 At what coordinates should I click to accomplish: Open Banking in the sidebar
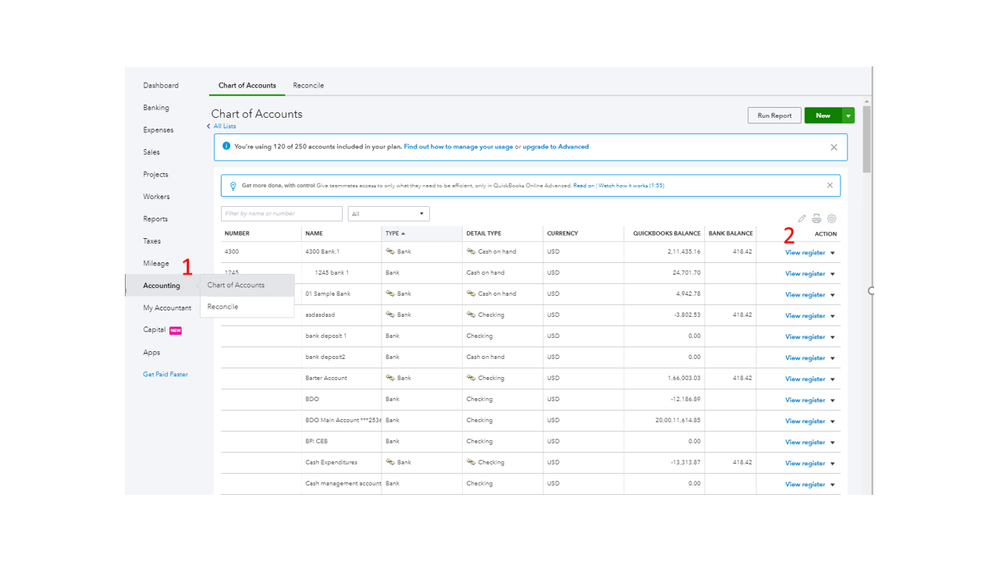pos(156,108)
